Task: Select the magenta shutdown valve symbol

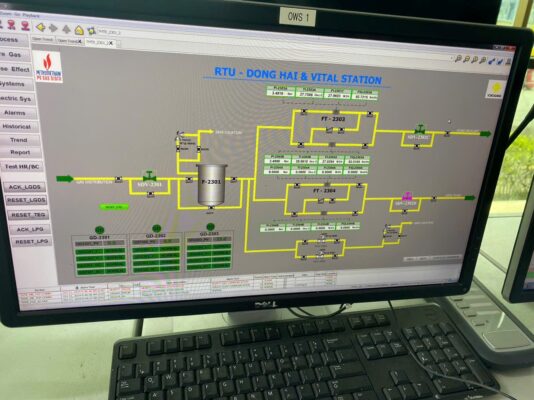Action: point(407,196)
